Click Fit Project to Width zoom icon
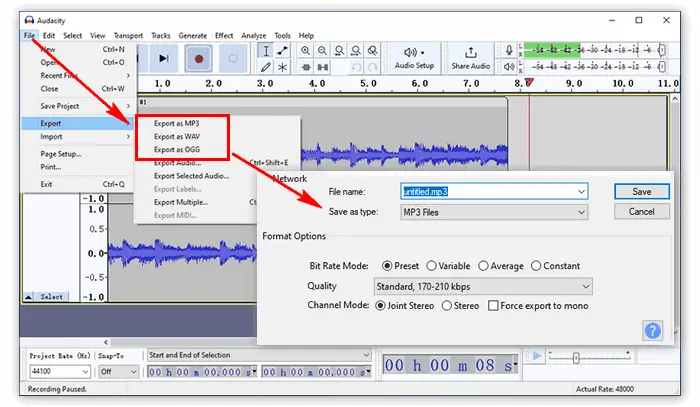 coord(356,51)
